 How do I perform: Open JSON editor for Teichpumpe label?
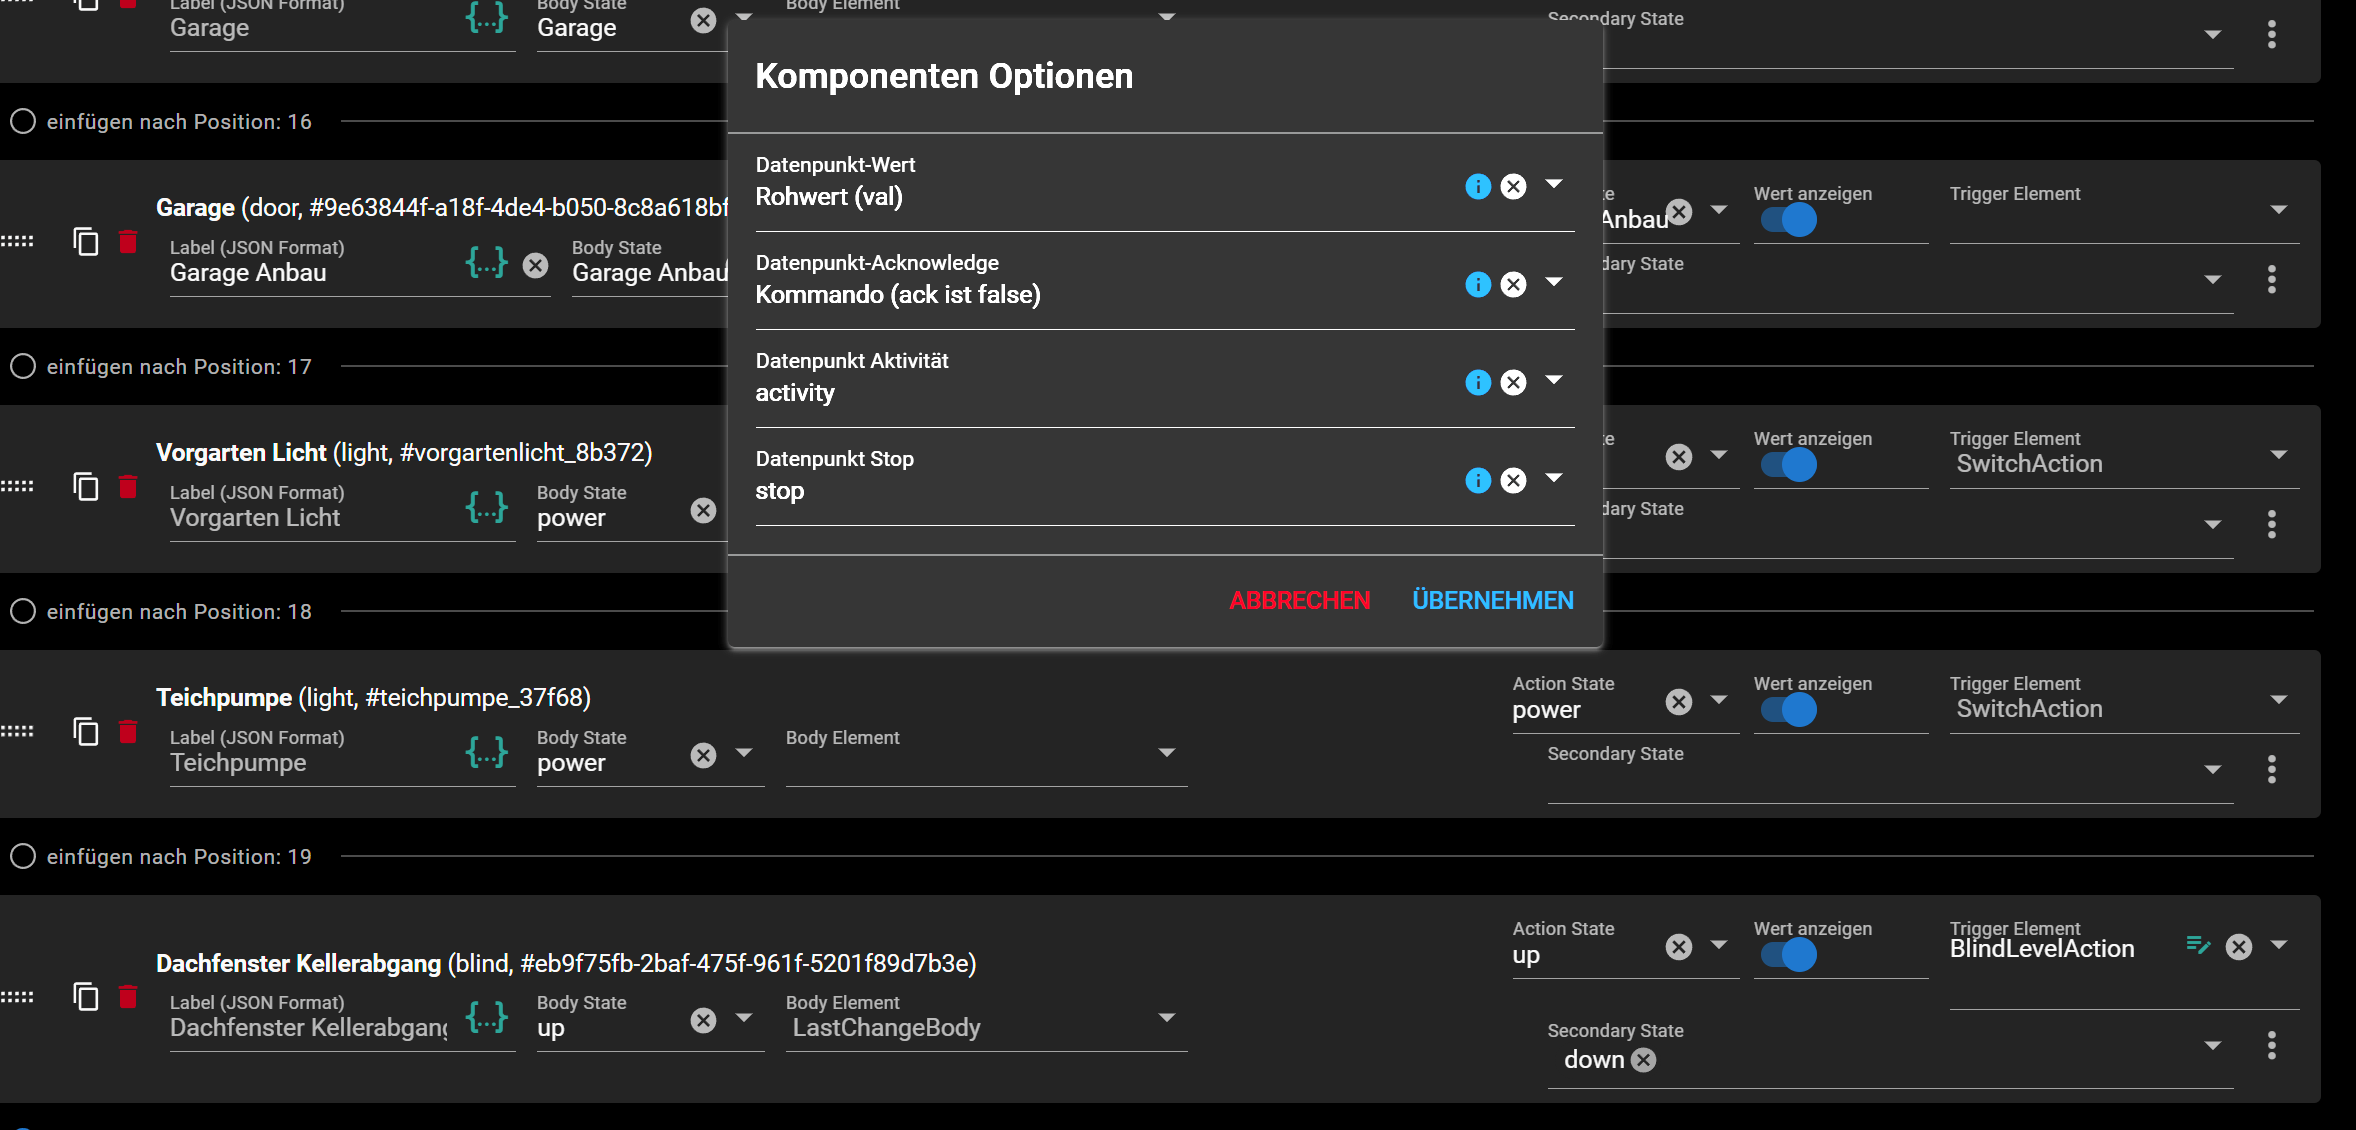click(487, 752)
